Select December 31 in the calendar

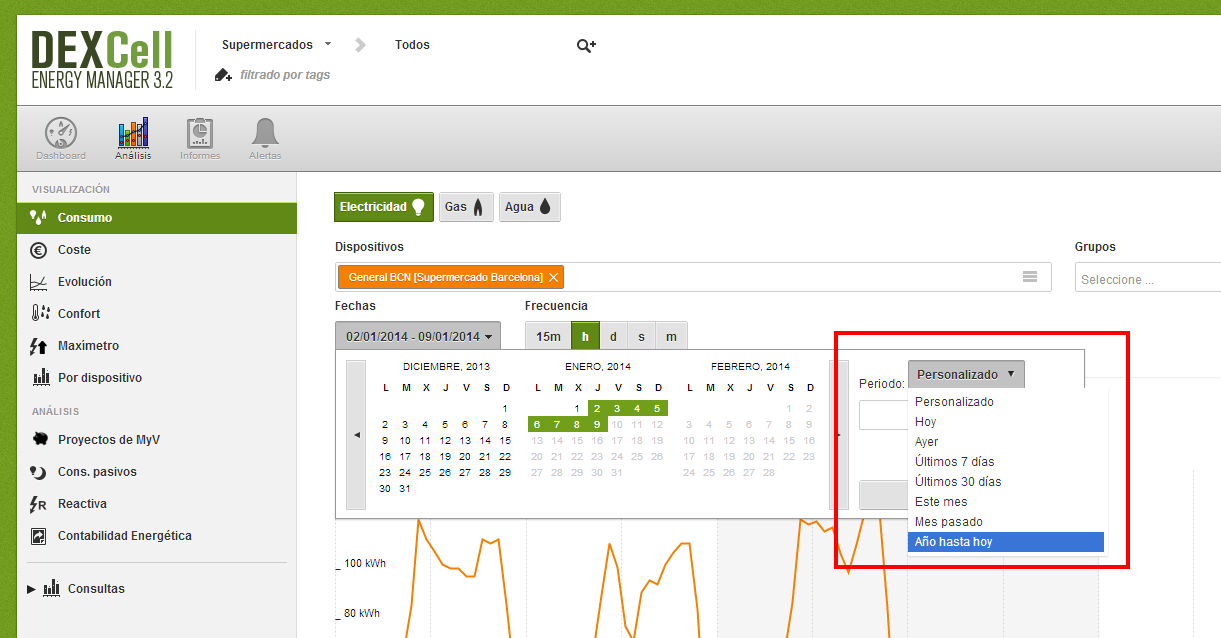405,489
